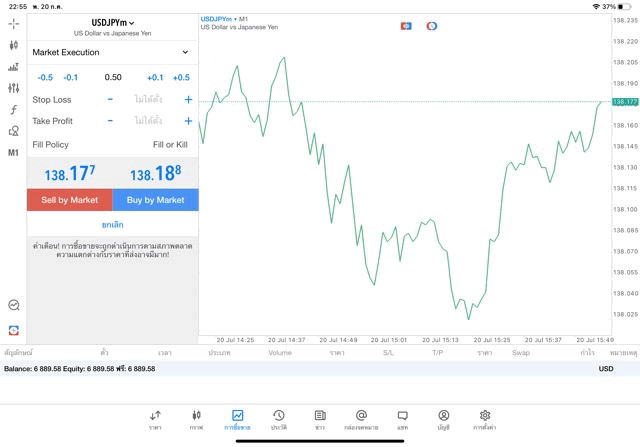
Task: Open the history tab with clock icon
Action: coord(279,420)
